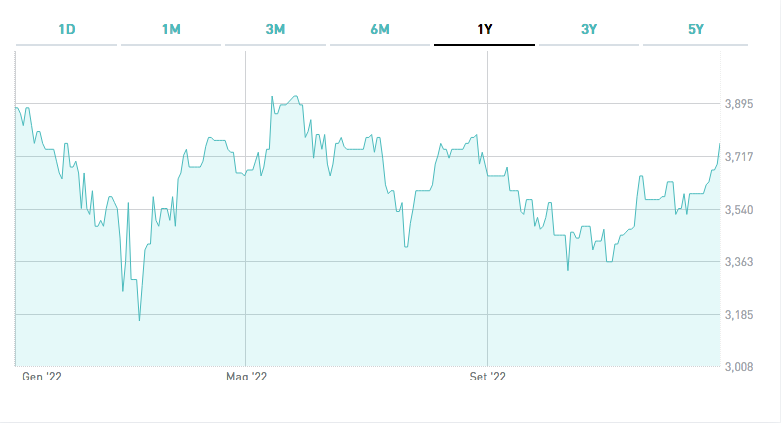Image resolution: width=781 pixels, height=423 pixels.
Task: Click the final rightmost point of the line
Action: [x=719, y=144]
